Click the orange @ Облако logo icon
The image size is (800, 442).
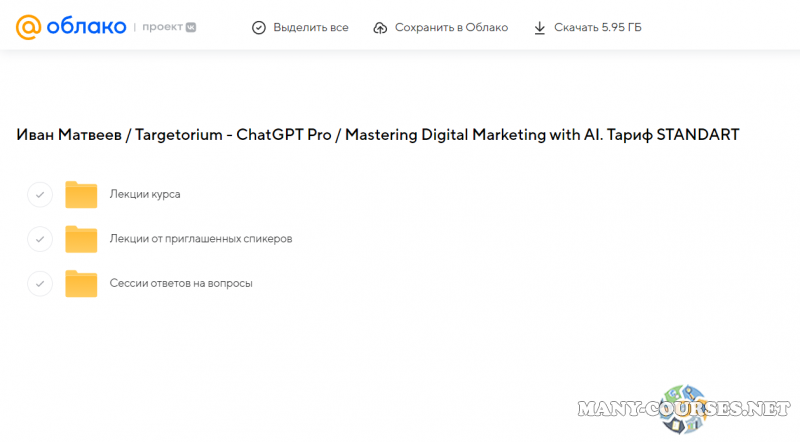coord(29,27)
